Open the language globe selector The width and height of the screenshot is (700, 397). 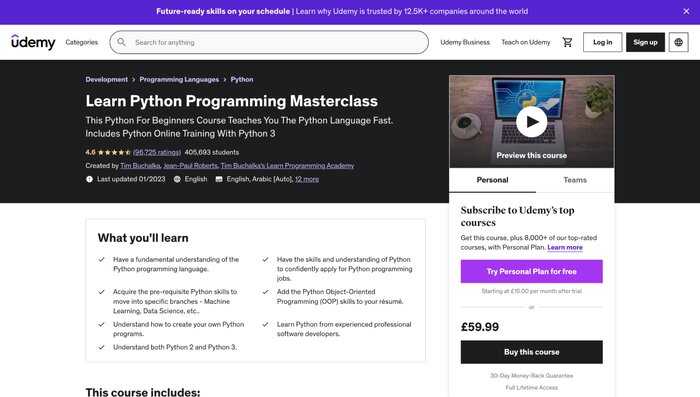(679, 42)
